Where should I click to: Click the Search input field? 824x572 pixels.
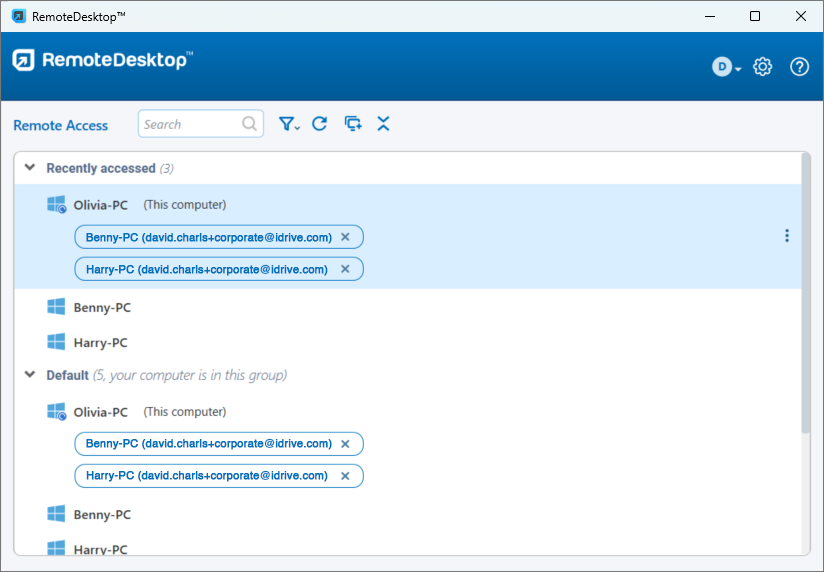pyautogui.click(x=188, y=124)
